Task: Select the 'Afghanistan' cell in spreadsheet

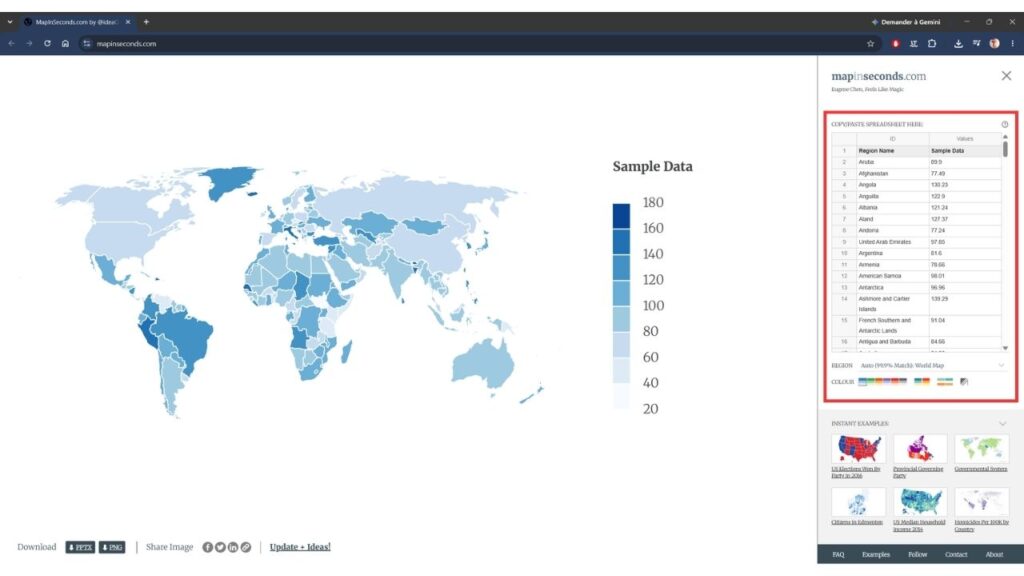Action: [x=893, y=174]
